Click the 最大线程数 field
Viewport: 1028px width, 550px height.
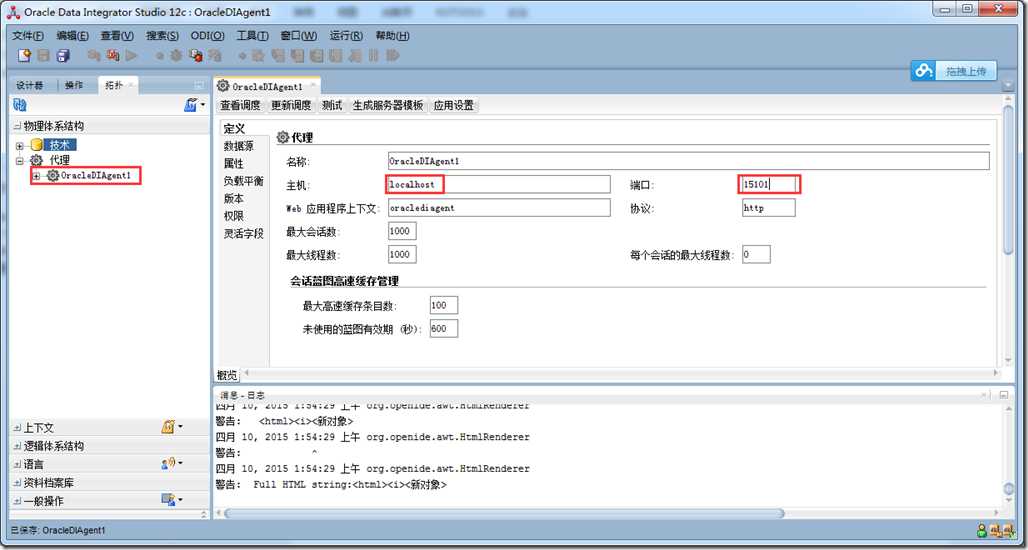tap(402, 254)
